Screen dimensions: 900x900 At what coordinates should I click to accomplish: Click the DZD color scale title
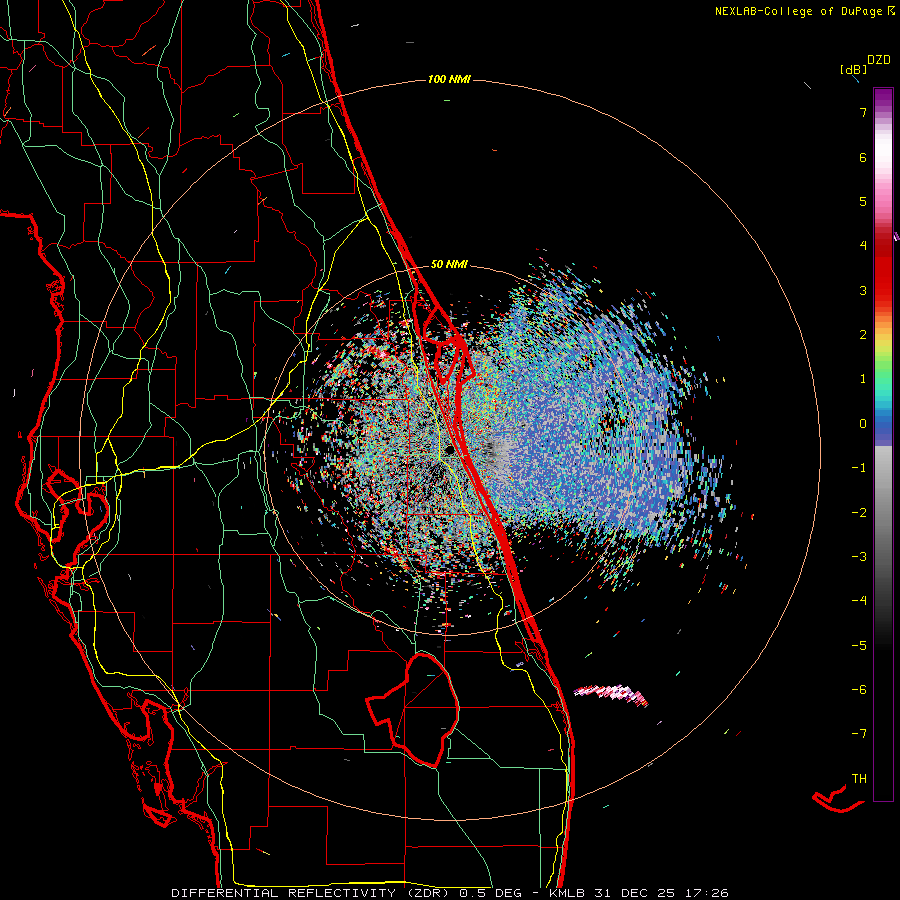pos(878,60)
